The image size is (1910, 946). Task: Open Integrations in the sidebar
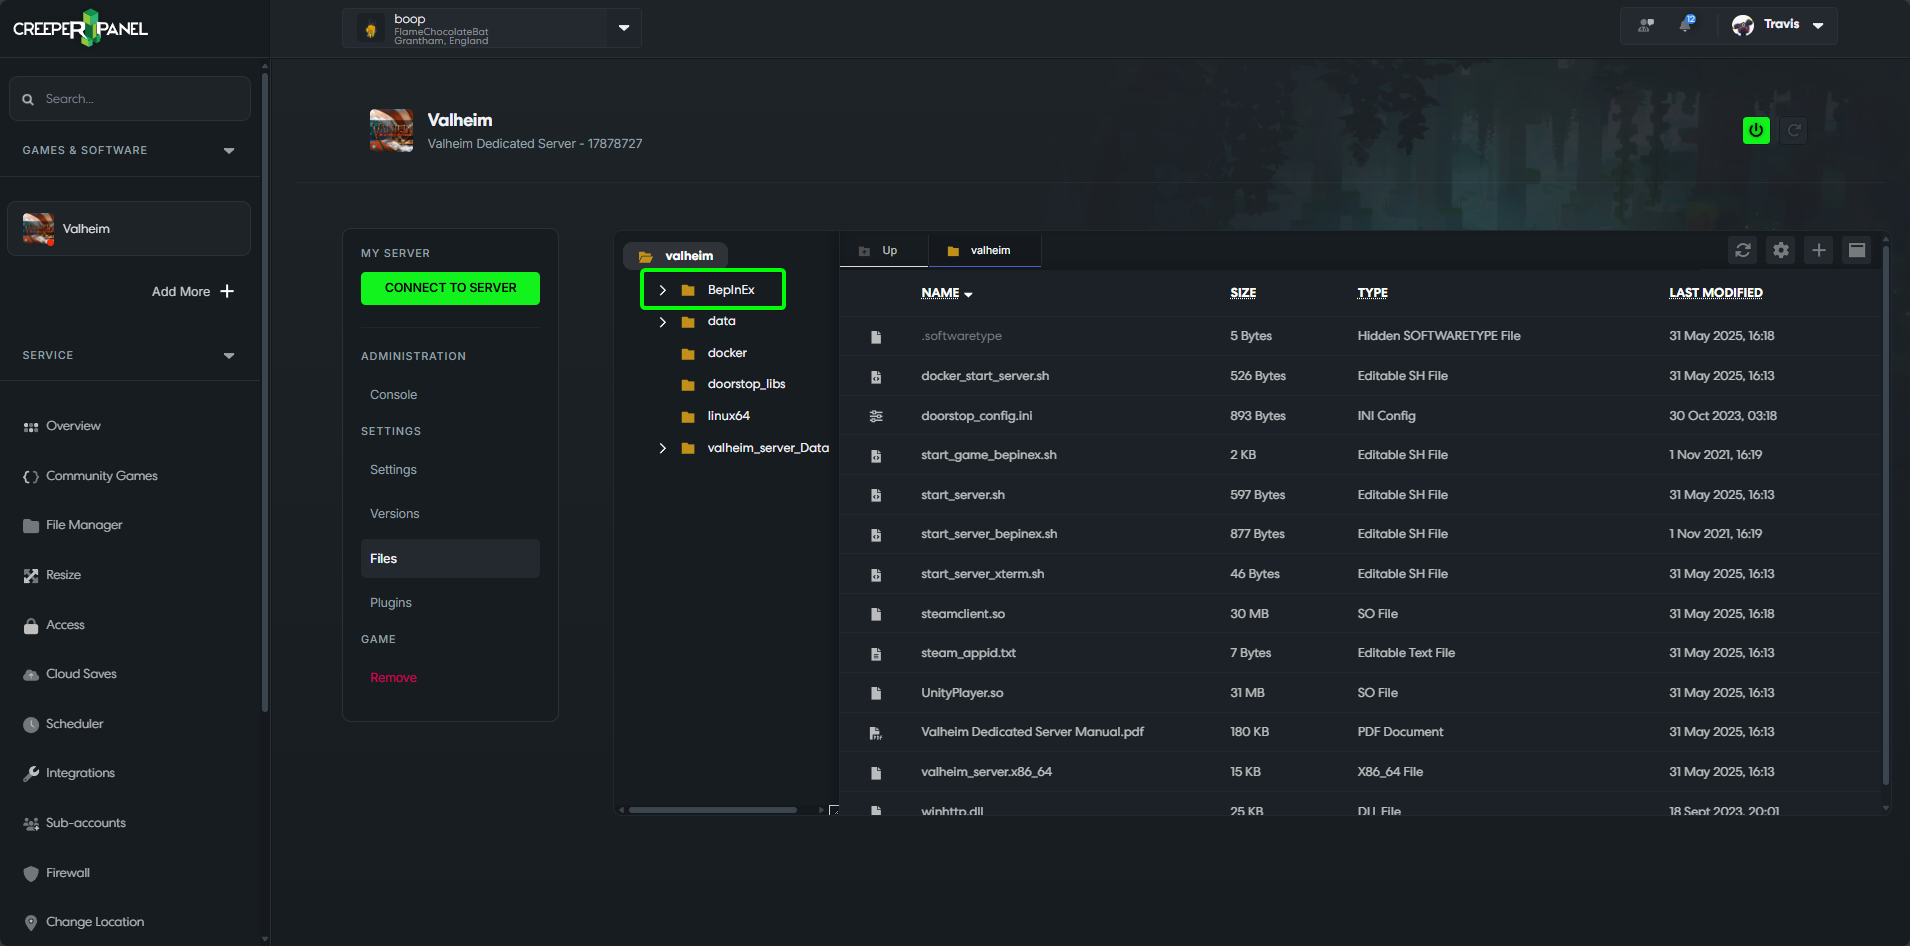pos(69,773)
